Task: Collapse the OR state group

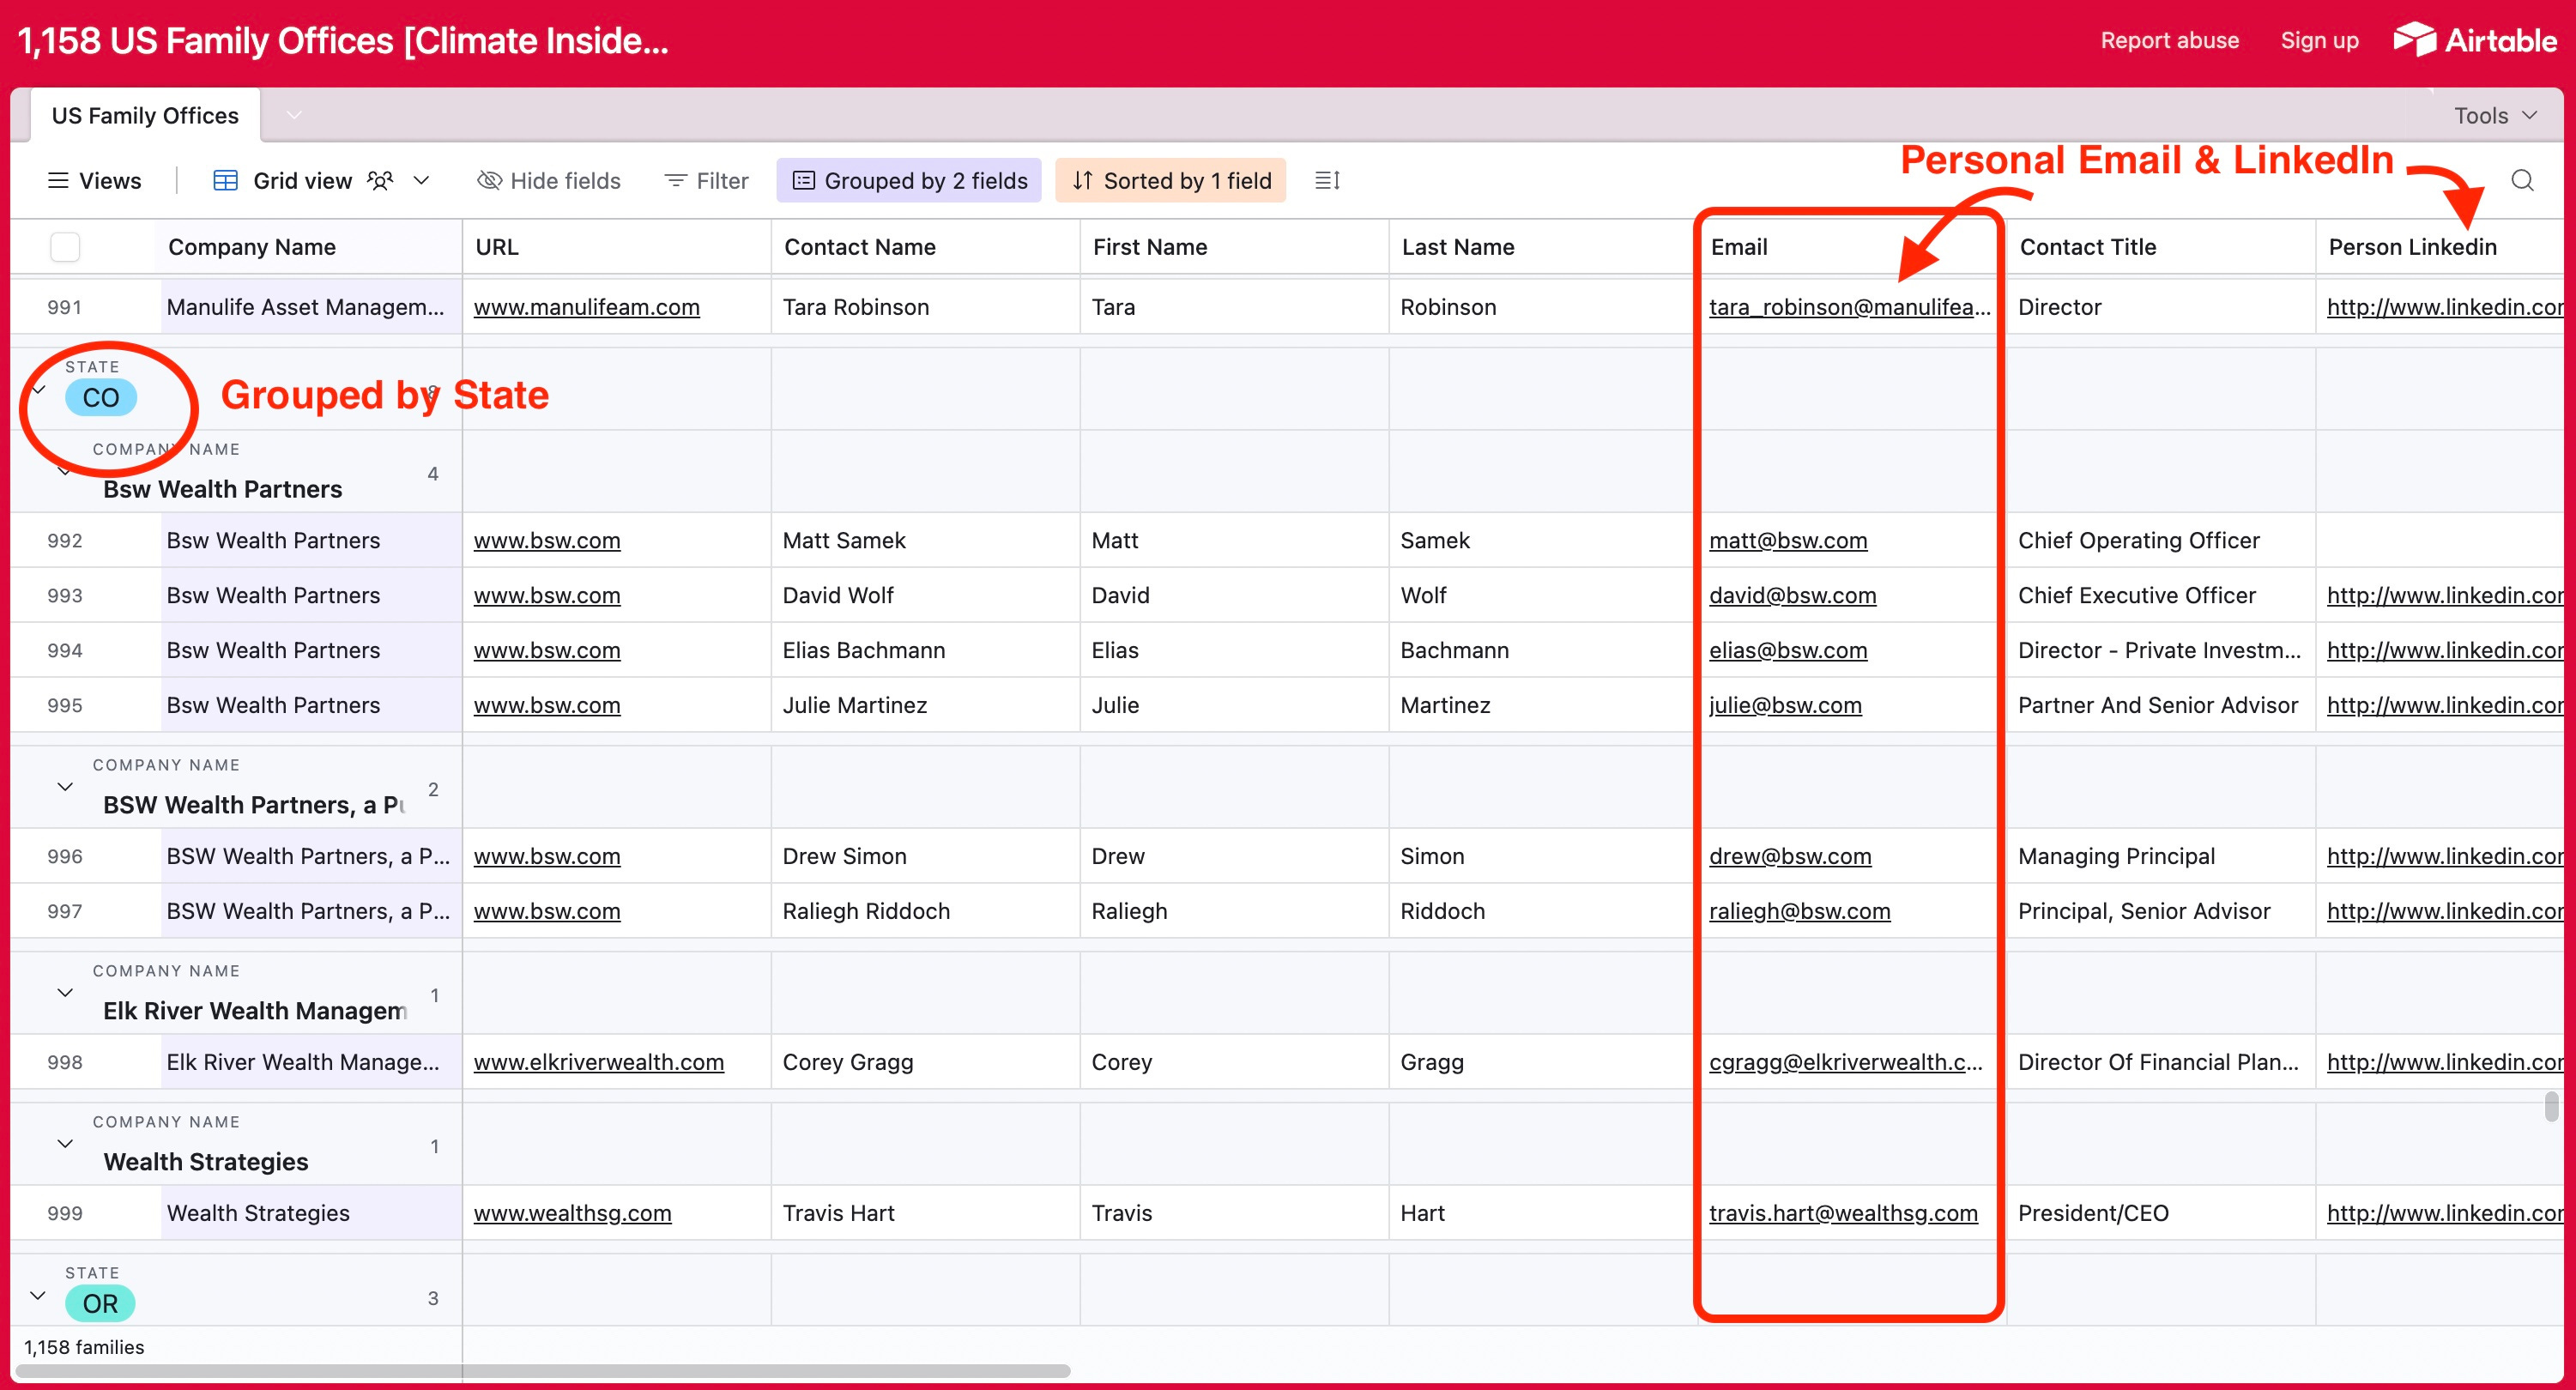Action: tap(38, 1296)
